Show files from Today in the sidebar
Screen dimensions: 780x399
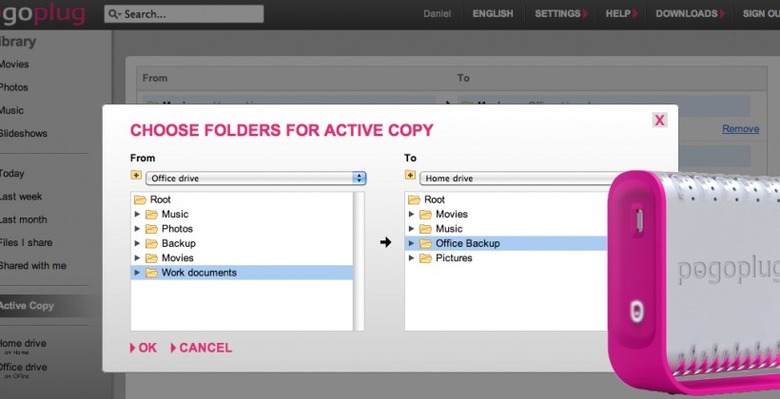tap(12, 174)
